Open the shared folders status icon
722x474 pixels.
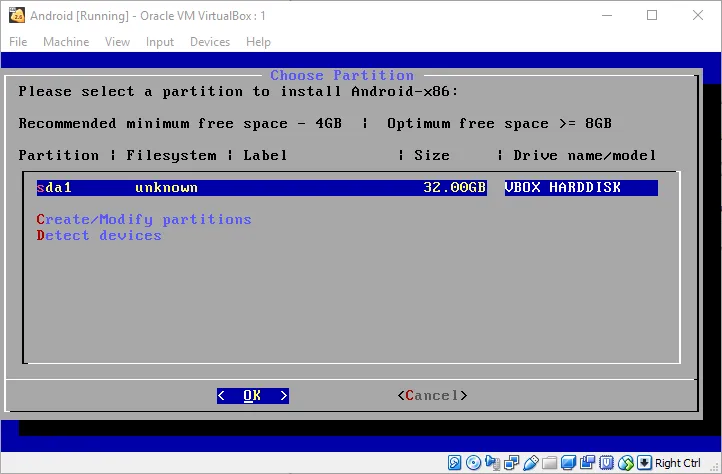coord(549,463)
